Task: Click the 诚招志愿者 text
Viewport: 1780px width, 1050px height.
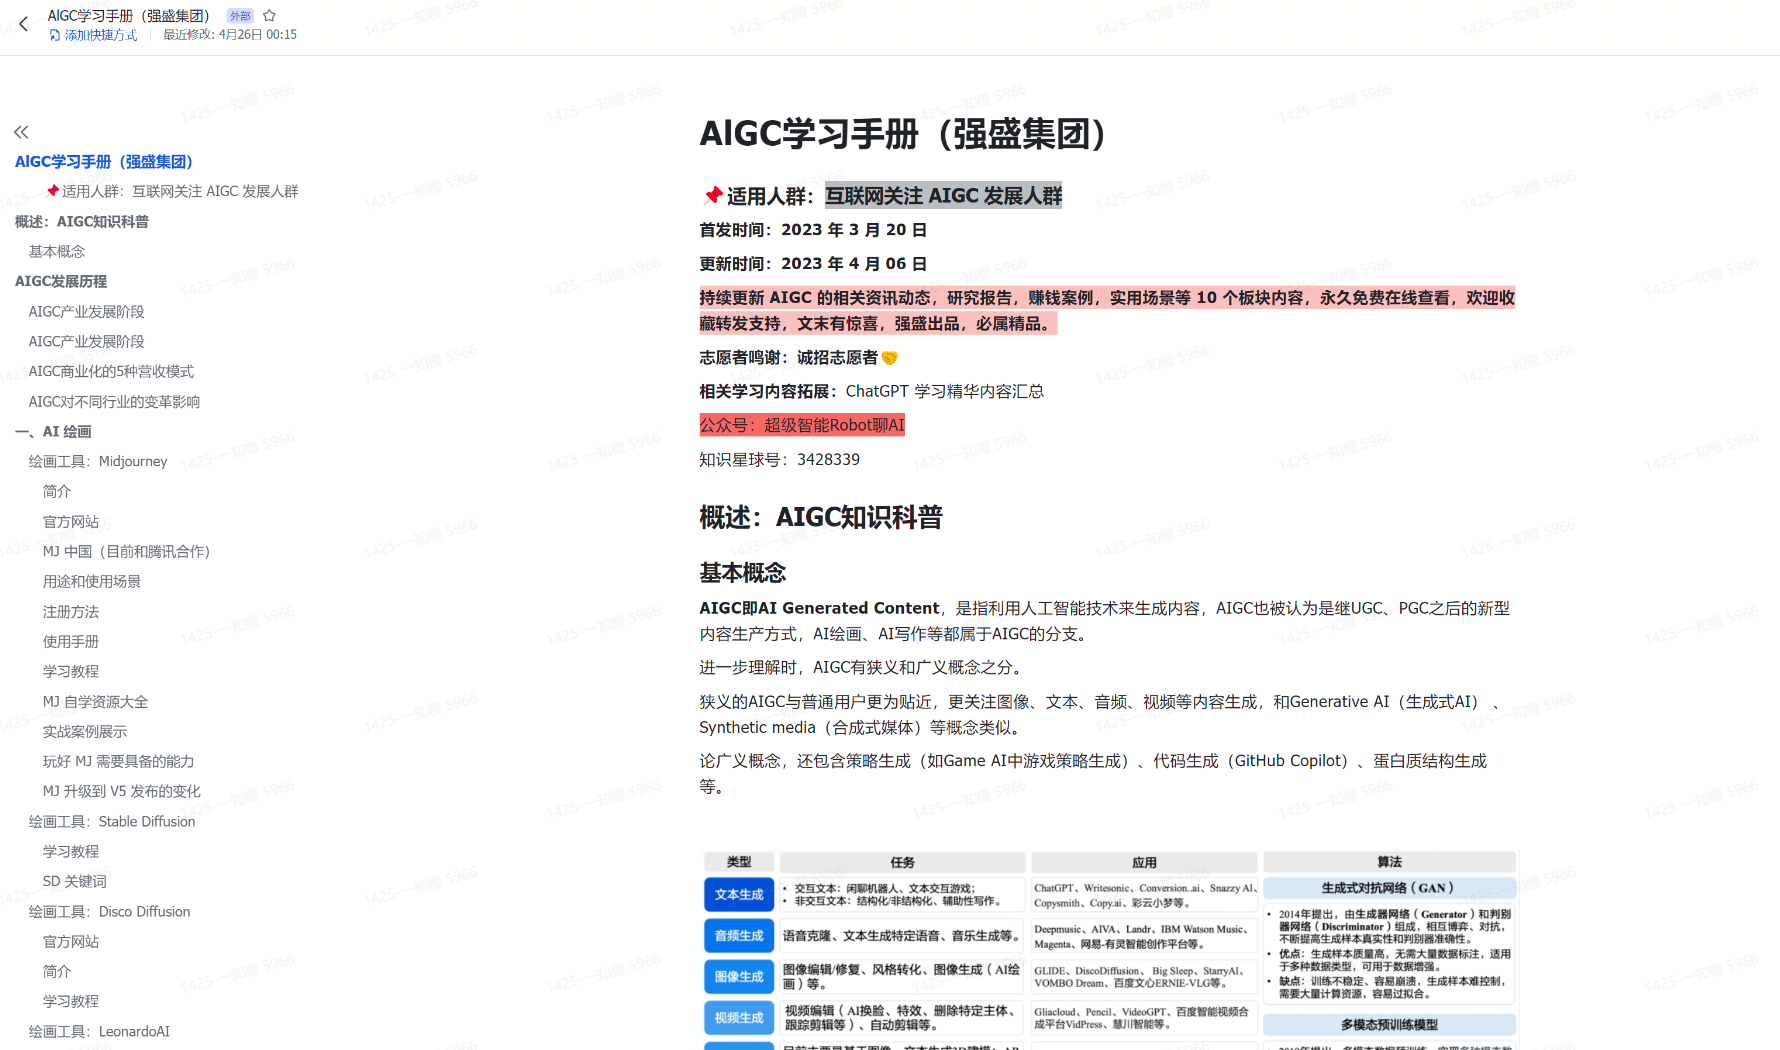Action: tap(837, 358)
